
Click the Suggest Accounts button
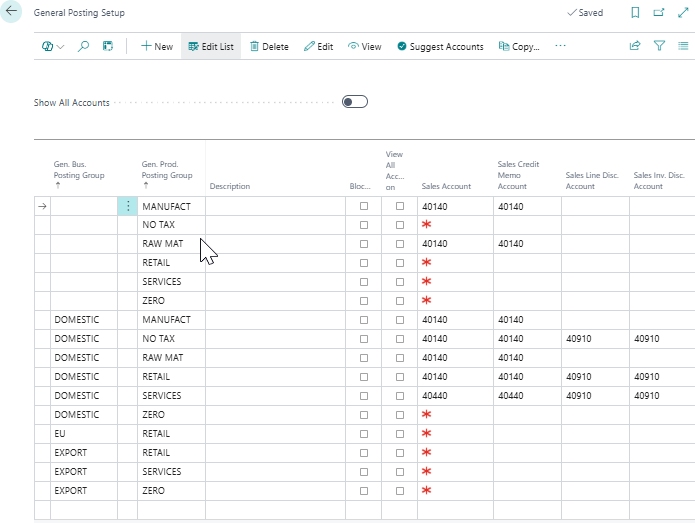(440, 46)
